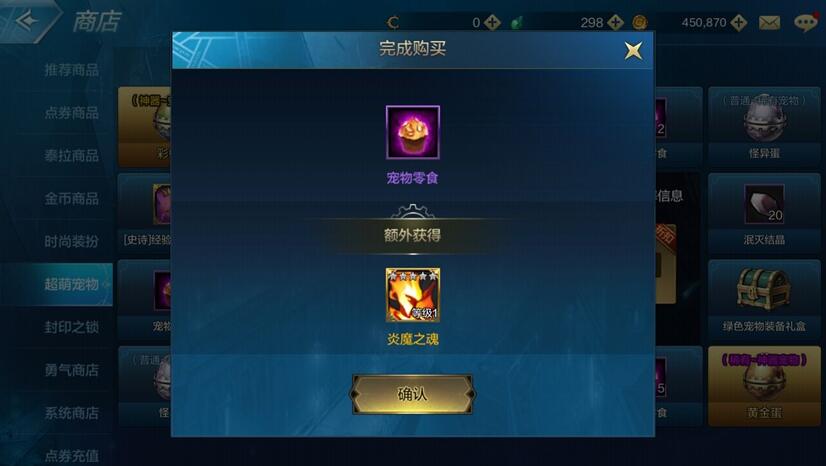Image resolution: width=826 pixels, height=466 pixels.
Task: Open the 泰拉商品 category
Action: point(72,155)
